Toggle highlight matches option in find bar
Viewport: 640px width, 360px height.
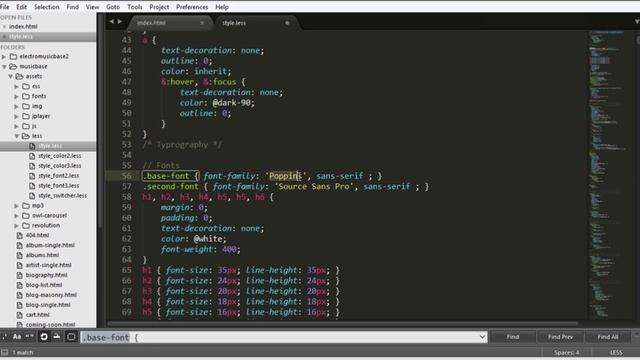coord(71,337)
